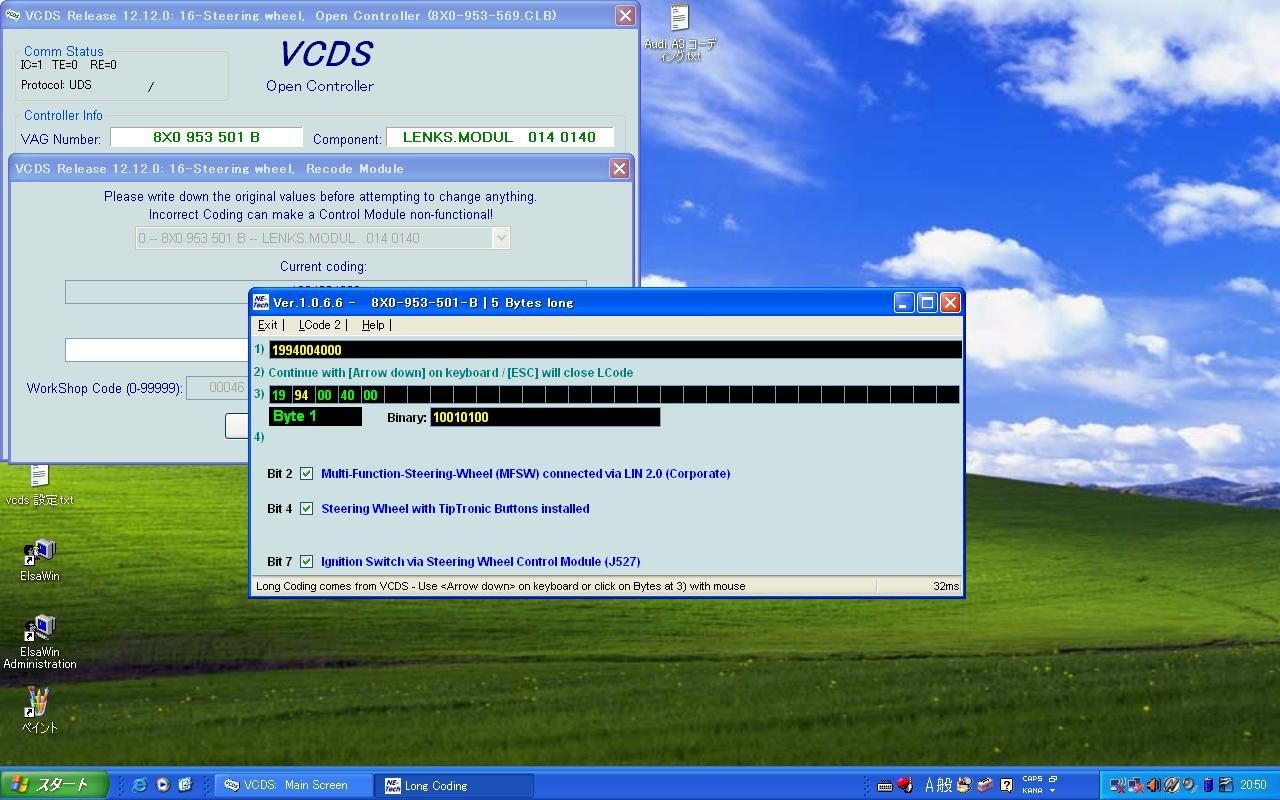Select byte 0 cell showing 19

point(279,395)
